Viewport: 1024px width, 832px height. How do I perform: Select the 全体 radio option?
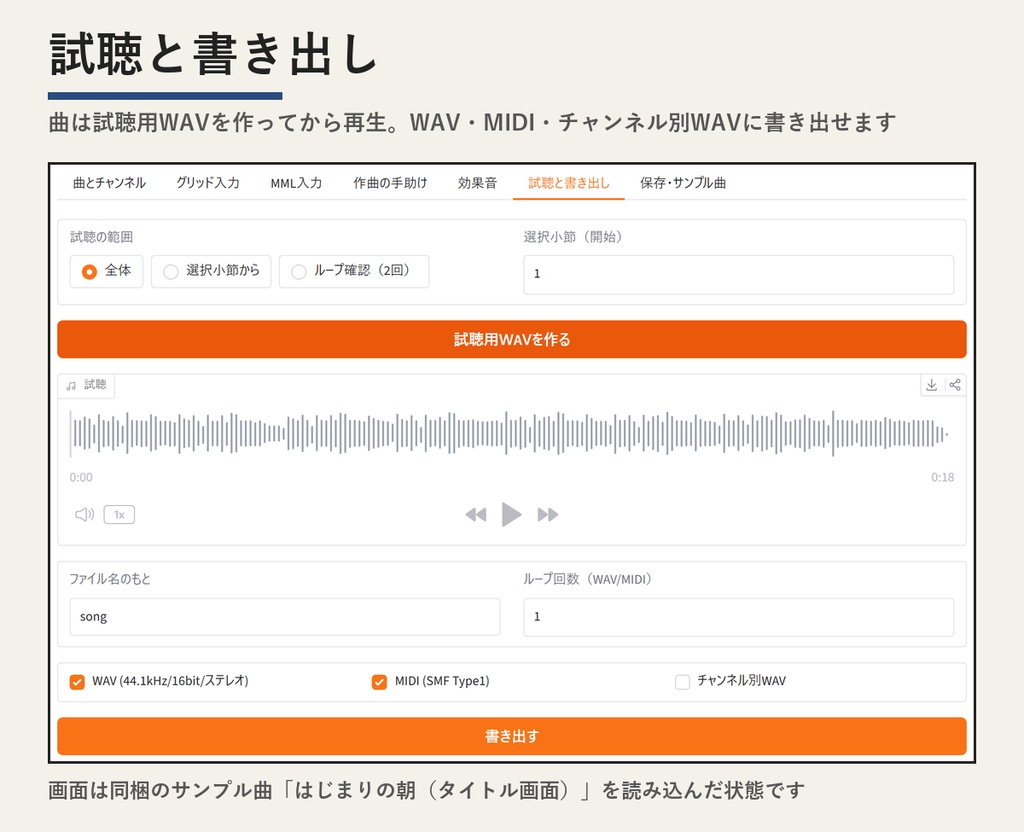[x=106, y=271]
